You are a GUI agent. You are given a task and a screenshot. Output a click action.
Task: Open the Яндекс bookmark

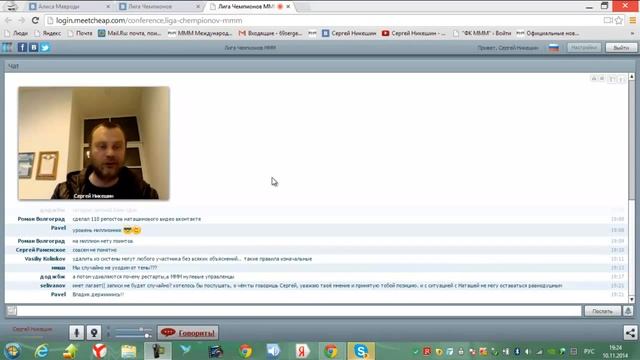pyautogui.click(x=47, y=33)
